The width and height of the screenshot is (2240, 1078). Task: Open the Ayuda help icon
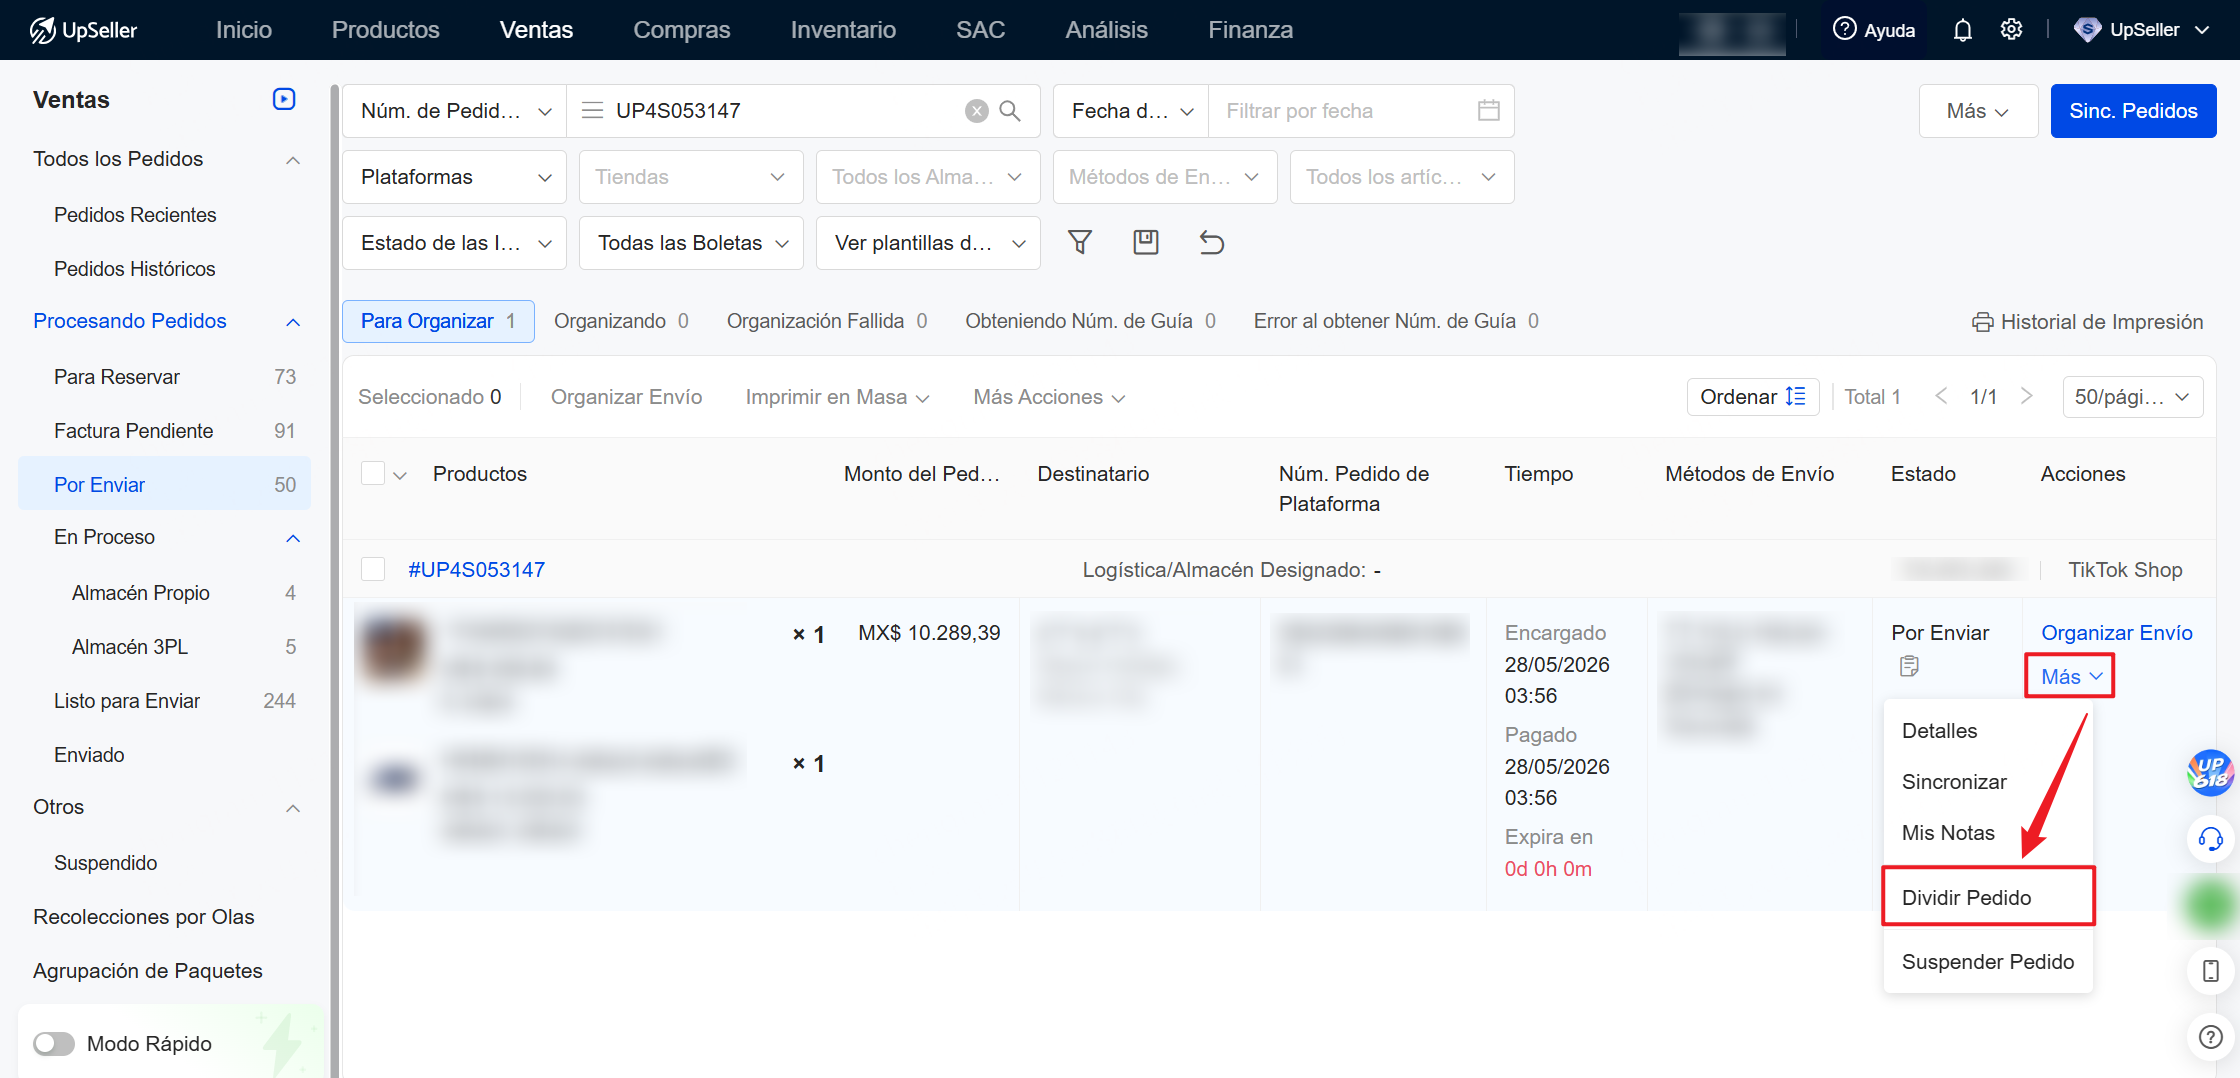pyautogui.click(x=1873, y=30)
